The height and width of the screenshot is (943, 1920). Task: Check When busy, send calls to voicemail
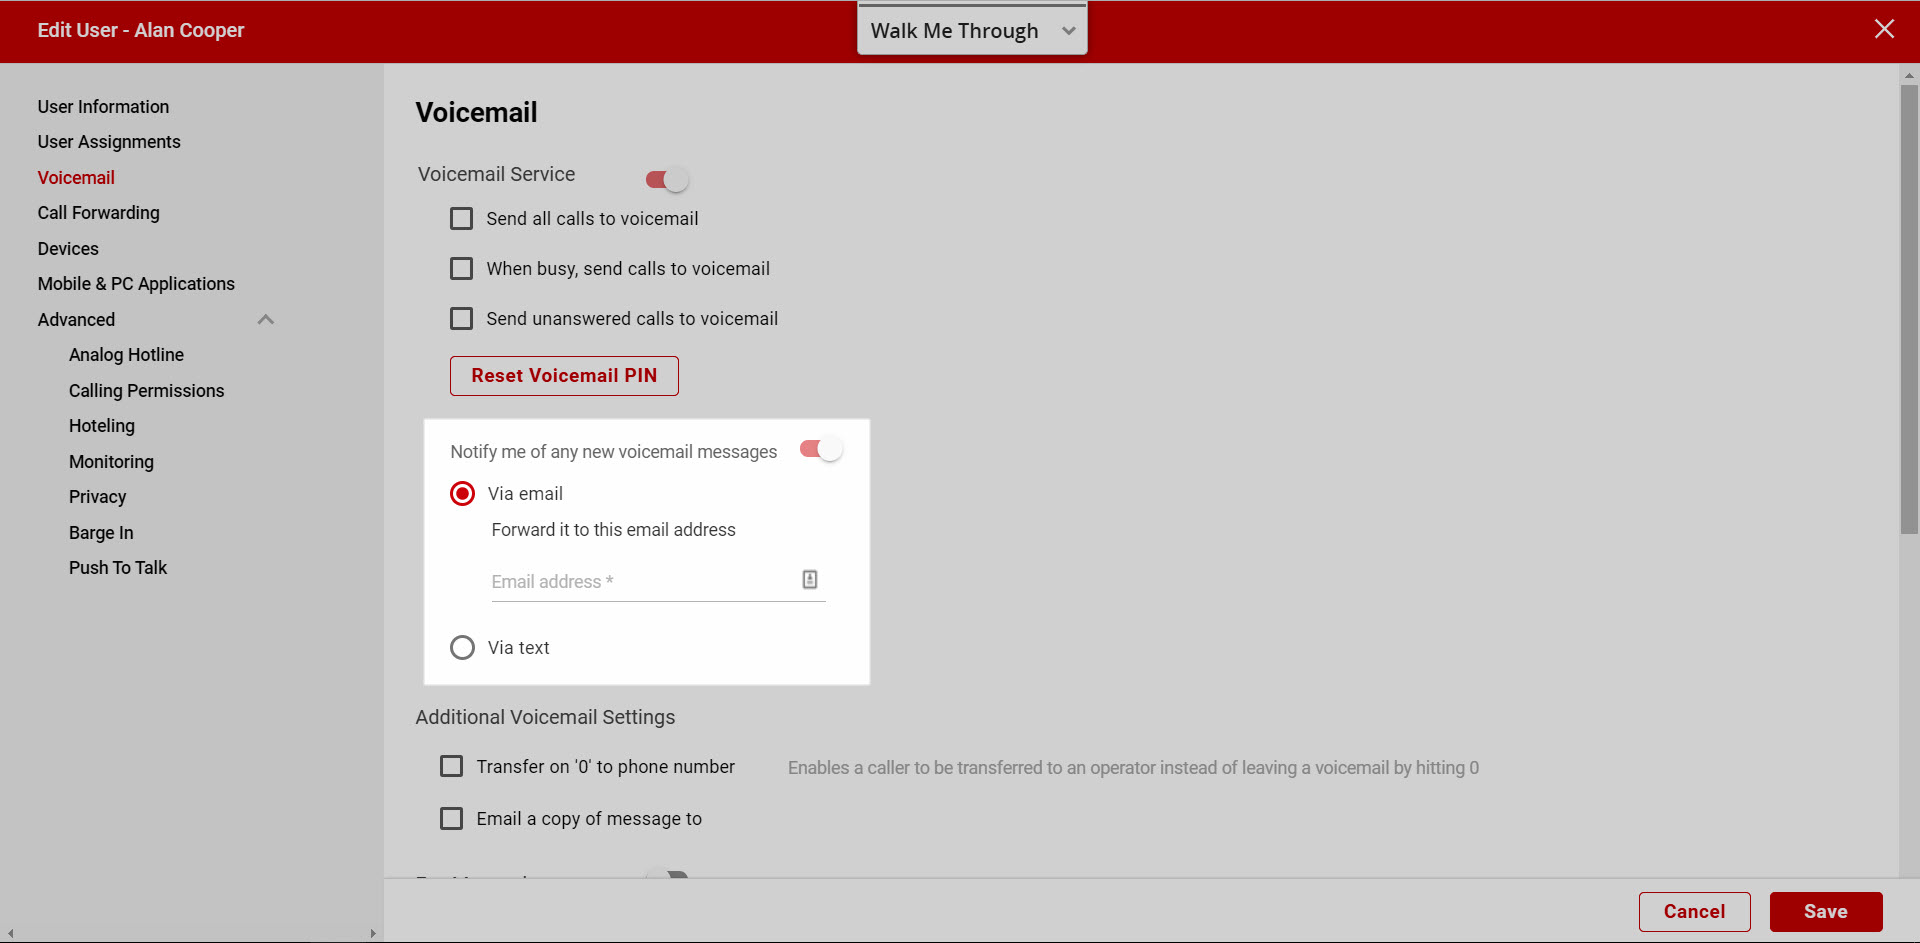pos(461,269)
